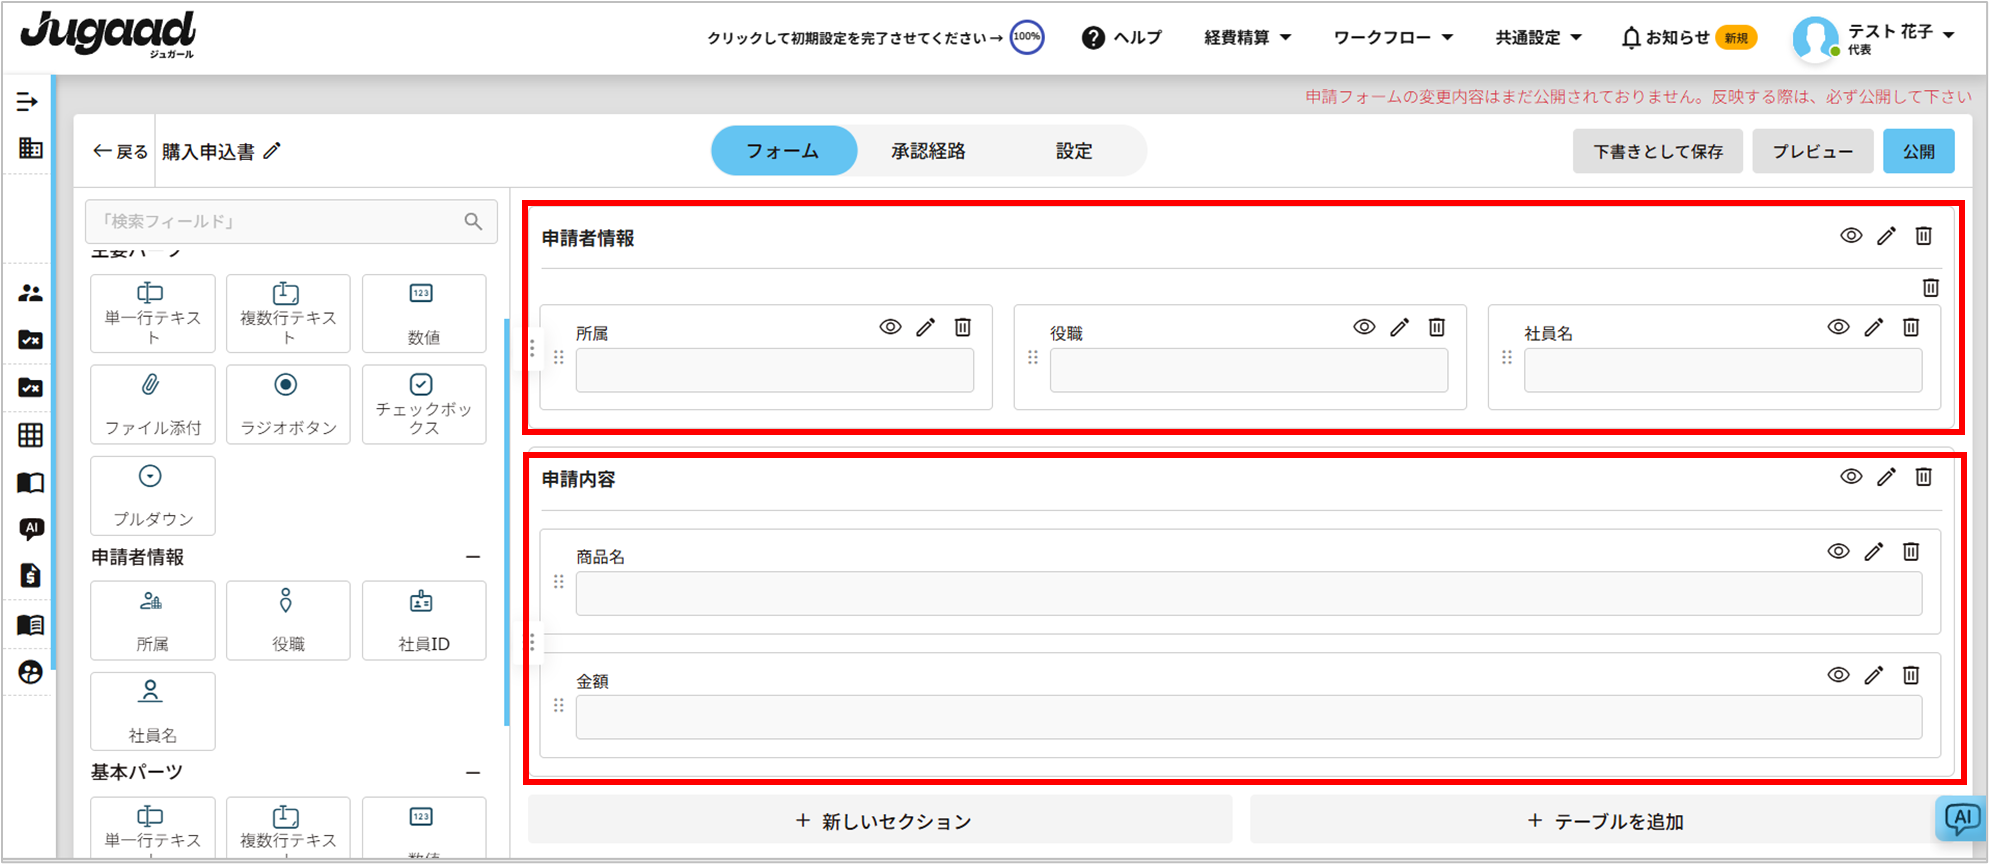Image resolution: width=1989 pixels, height=864 pixels.
Task: Delete the 役職 field using its trash icon
Action: [x=1436, y=327]
